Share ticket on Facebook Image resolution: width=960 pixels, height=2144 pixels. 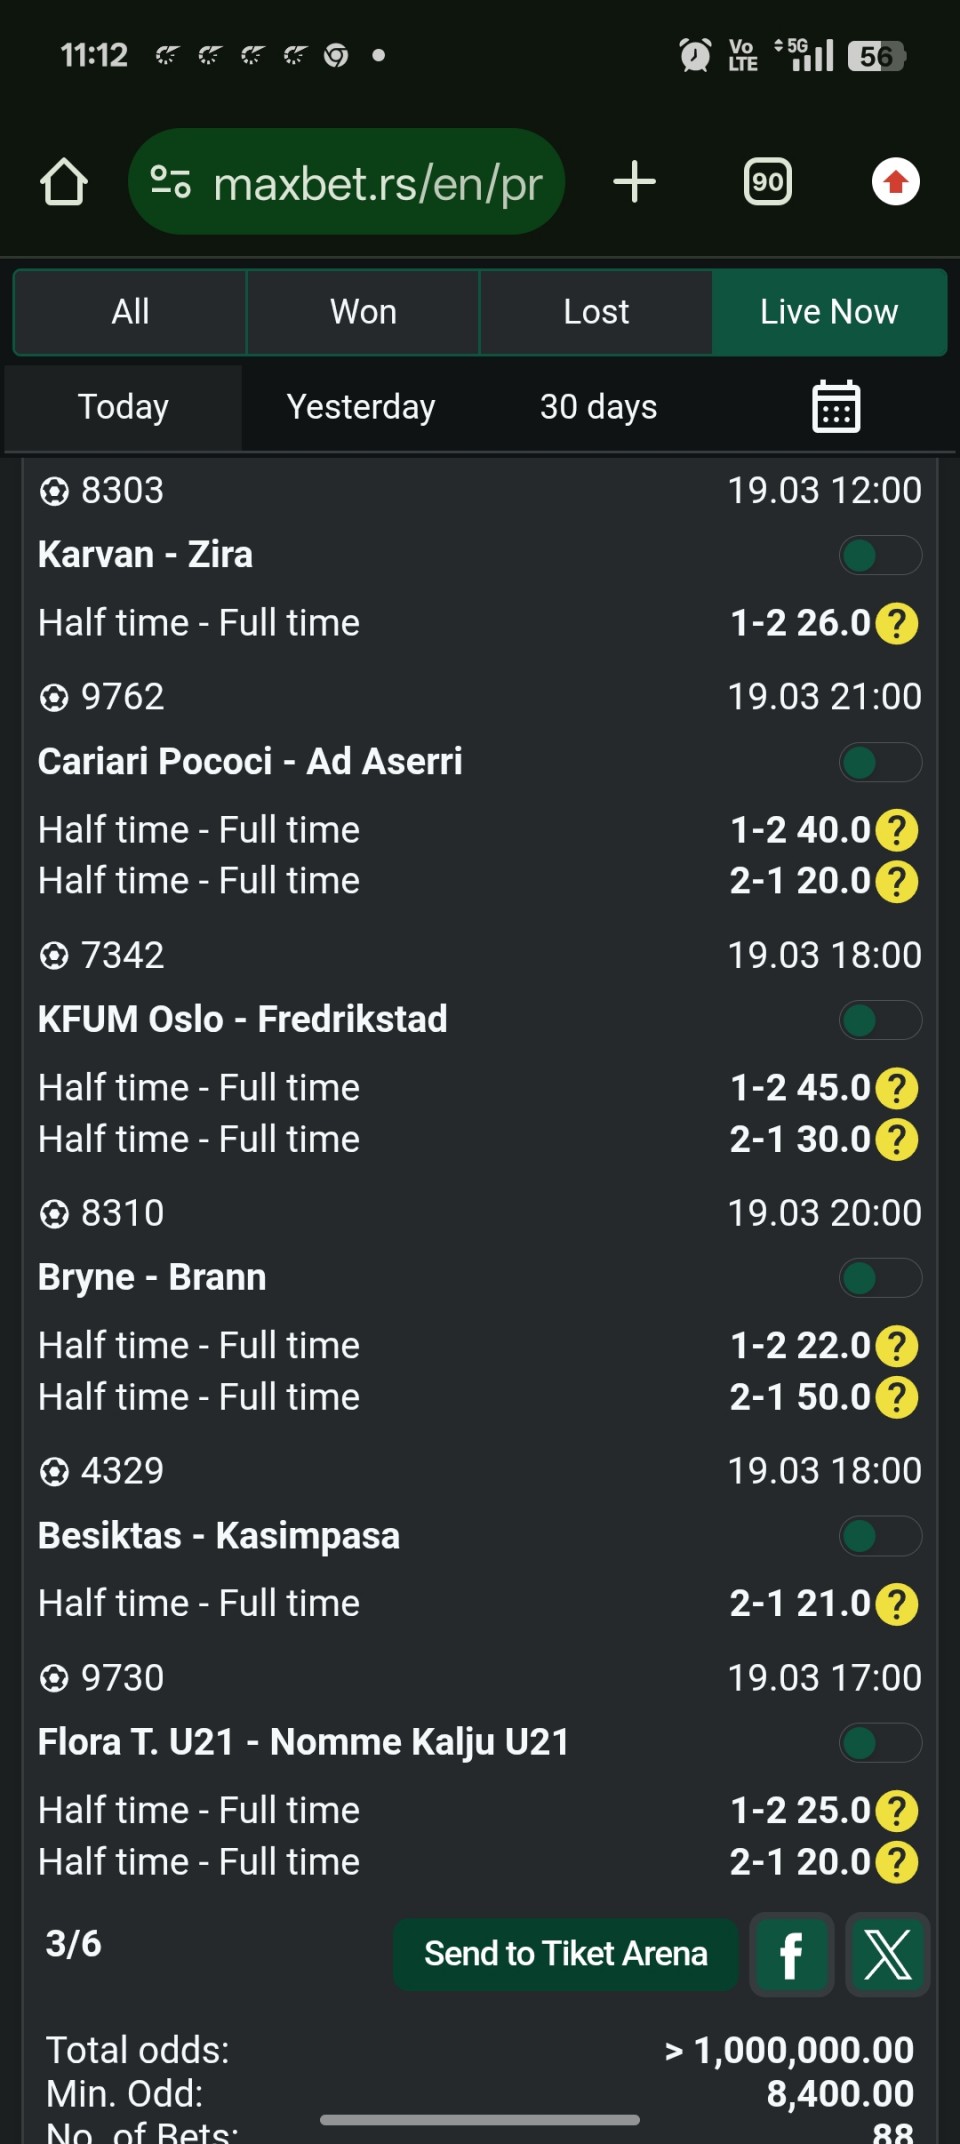[x=791, y=1954]
